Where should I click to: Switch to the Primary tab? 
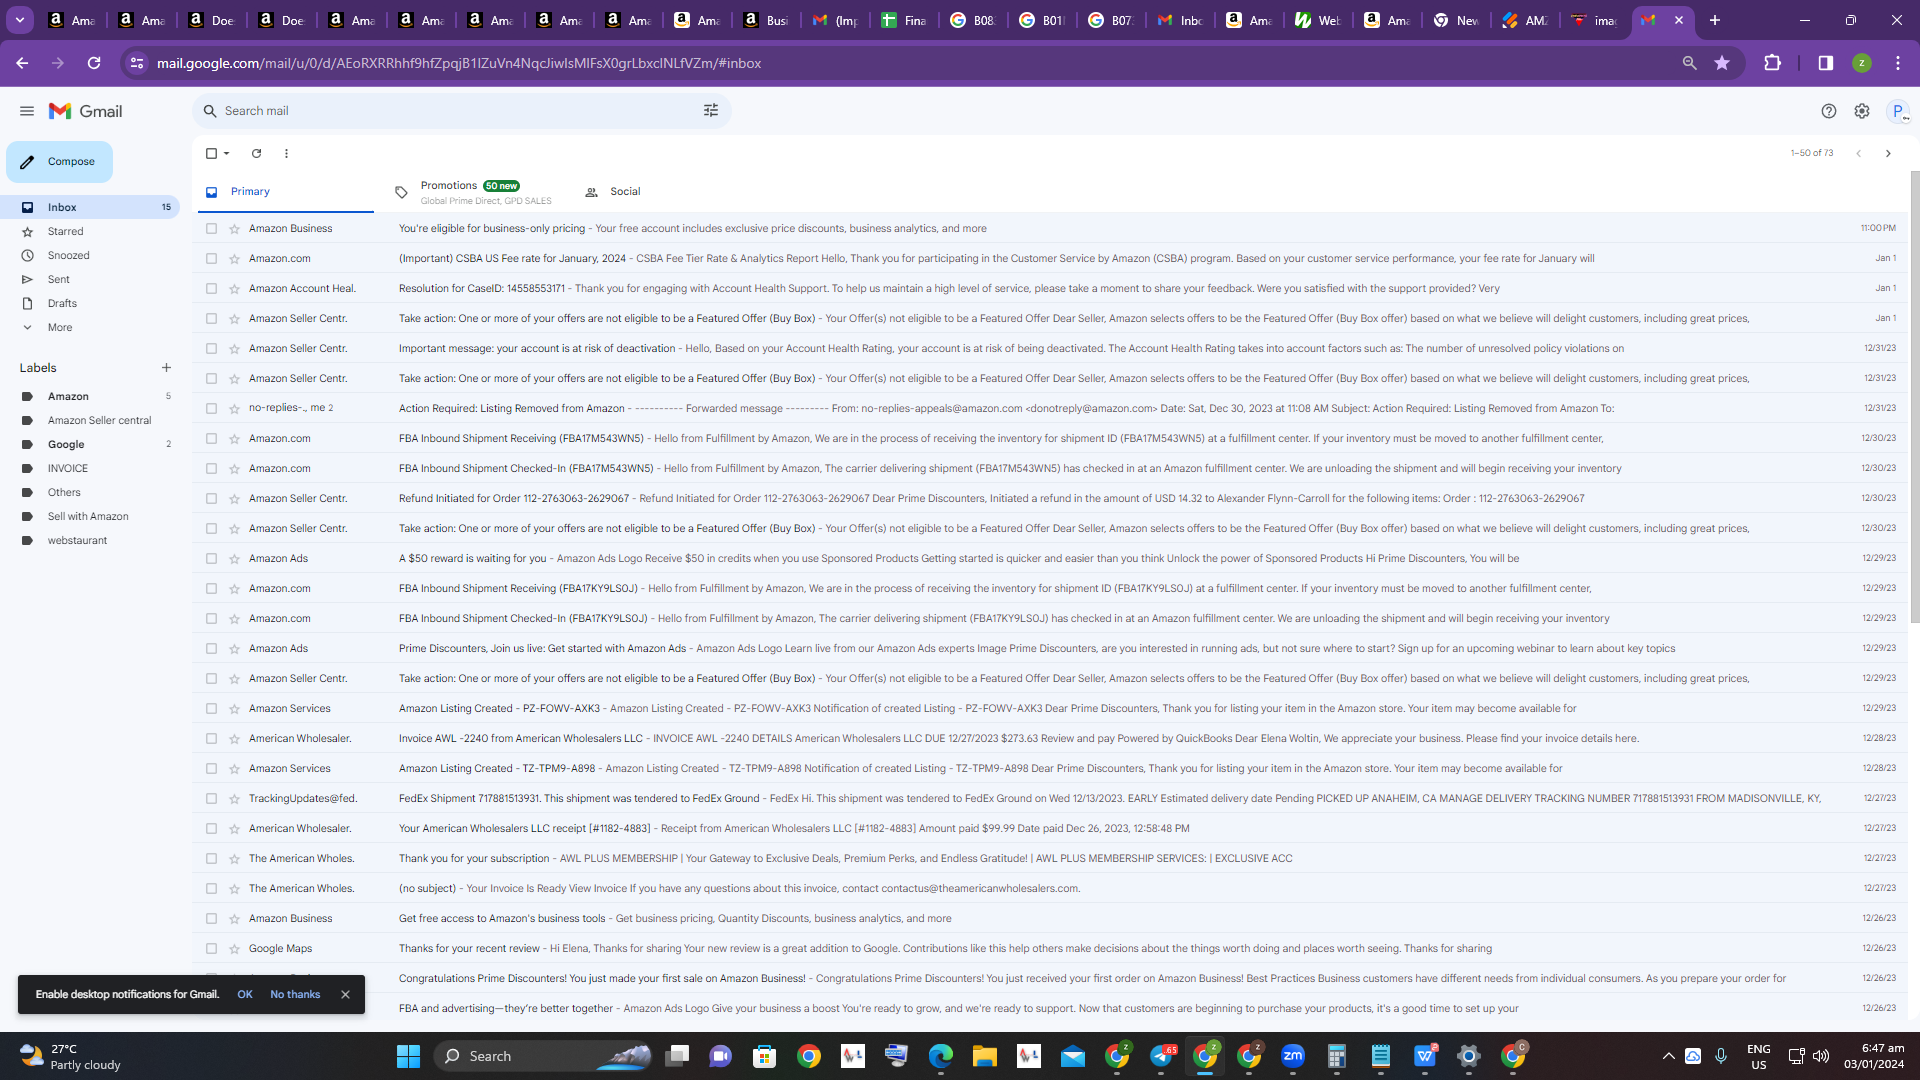coord(284,192)
